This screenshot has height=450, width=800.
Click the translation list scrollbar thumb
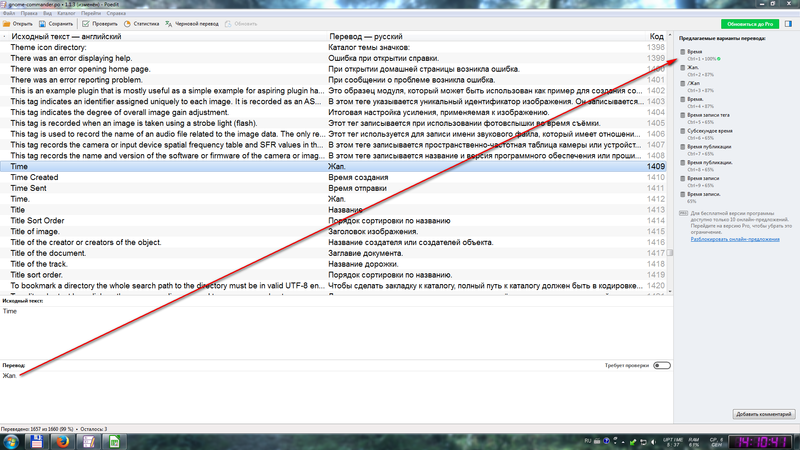pos(670,253)
